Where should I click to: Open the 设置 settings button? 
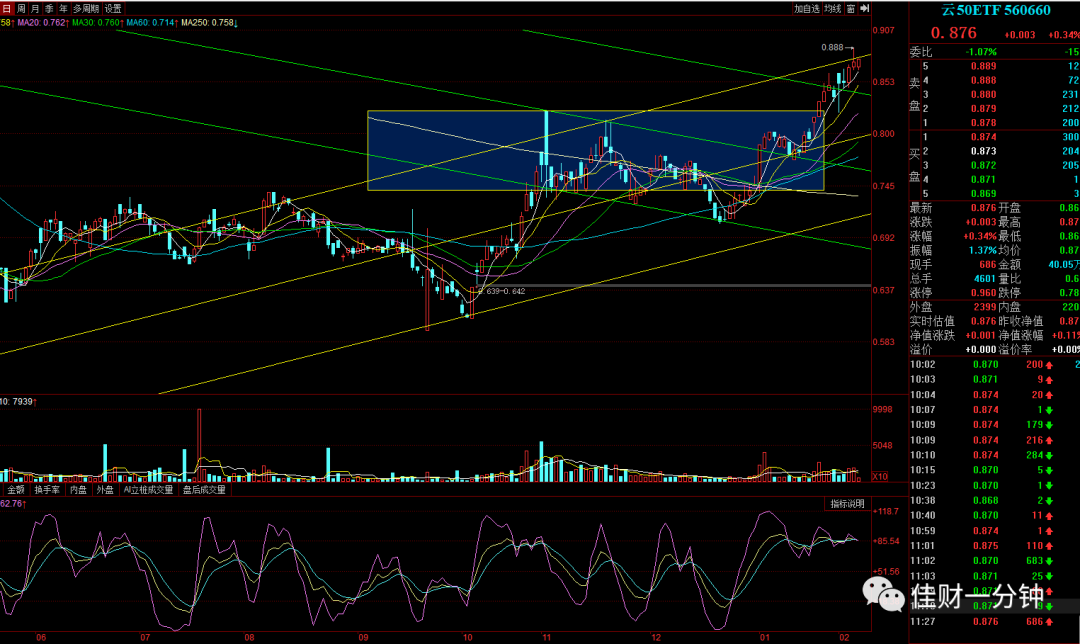tap(113, 9)
